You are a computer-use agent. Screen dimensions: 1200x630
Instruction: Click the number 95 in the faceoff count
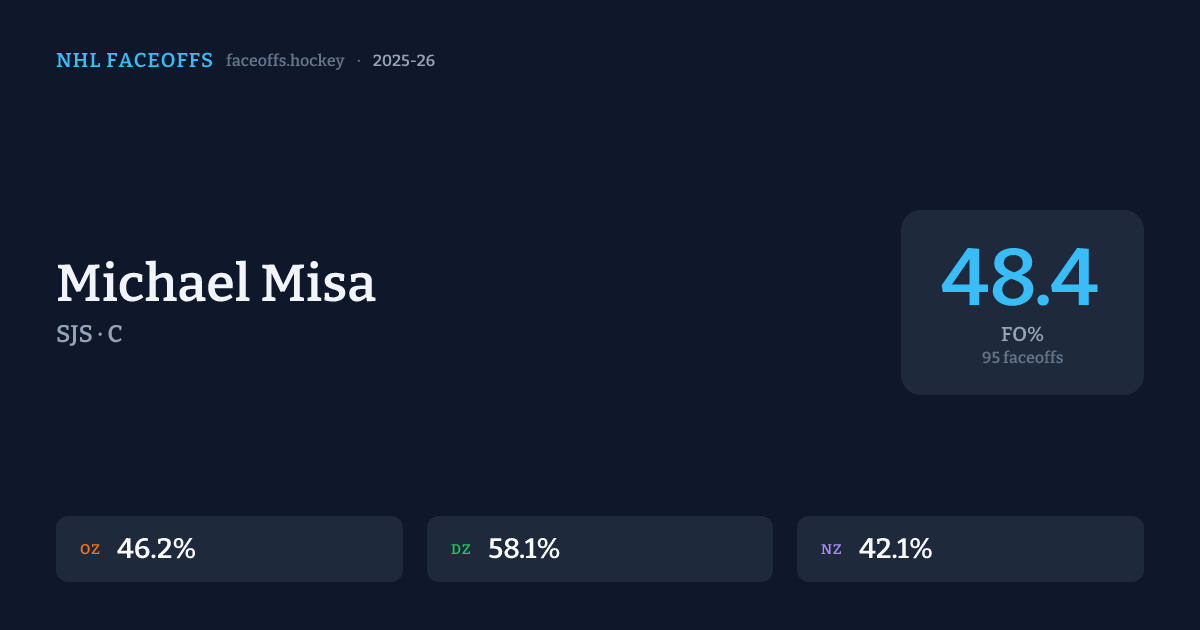[x=990, y=357]
